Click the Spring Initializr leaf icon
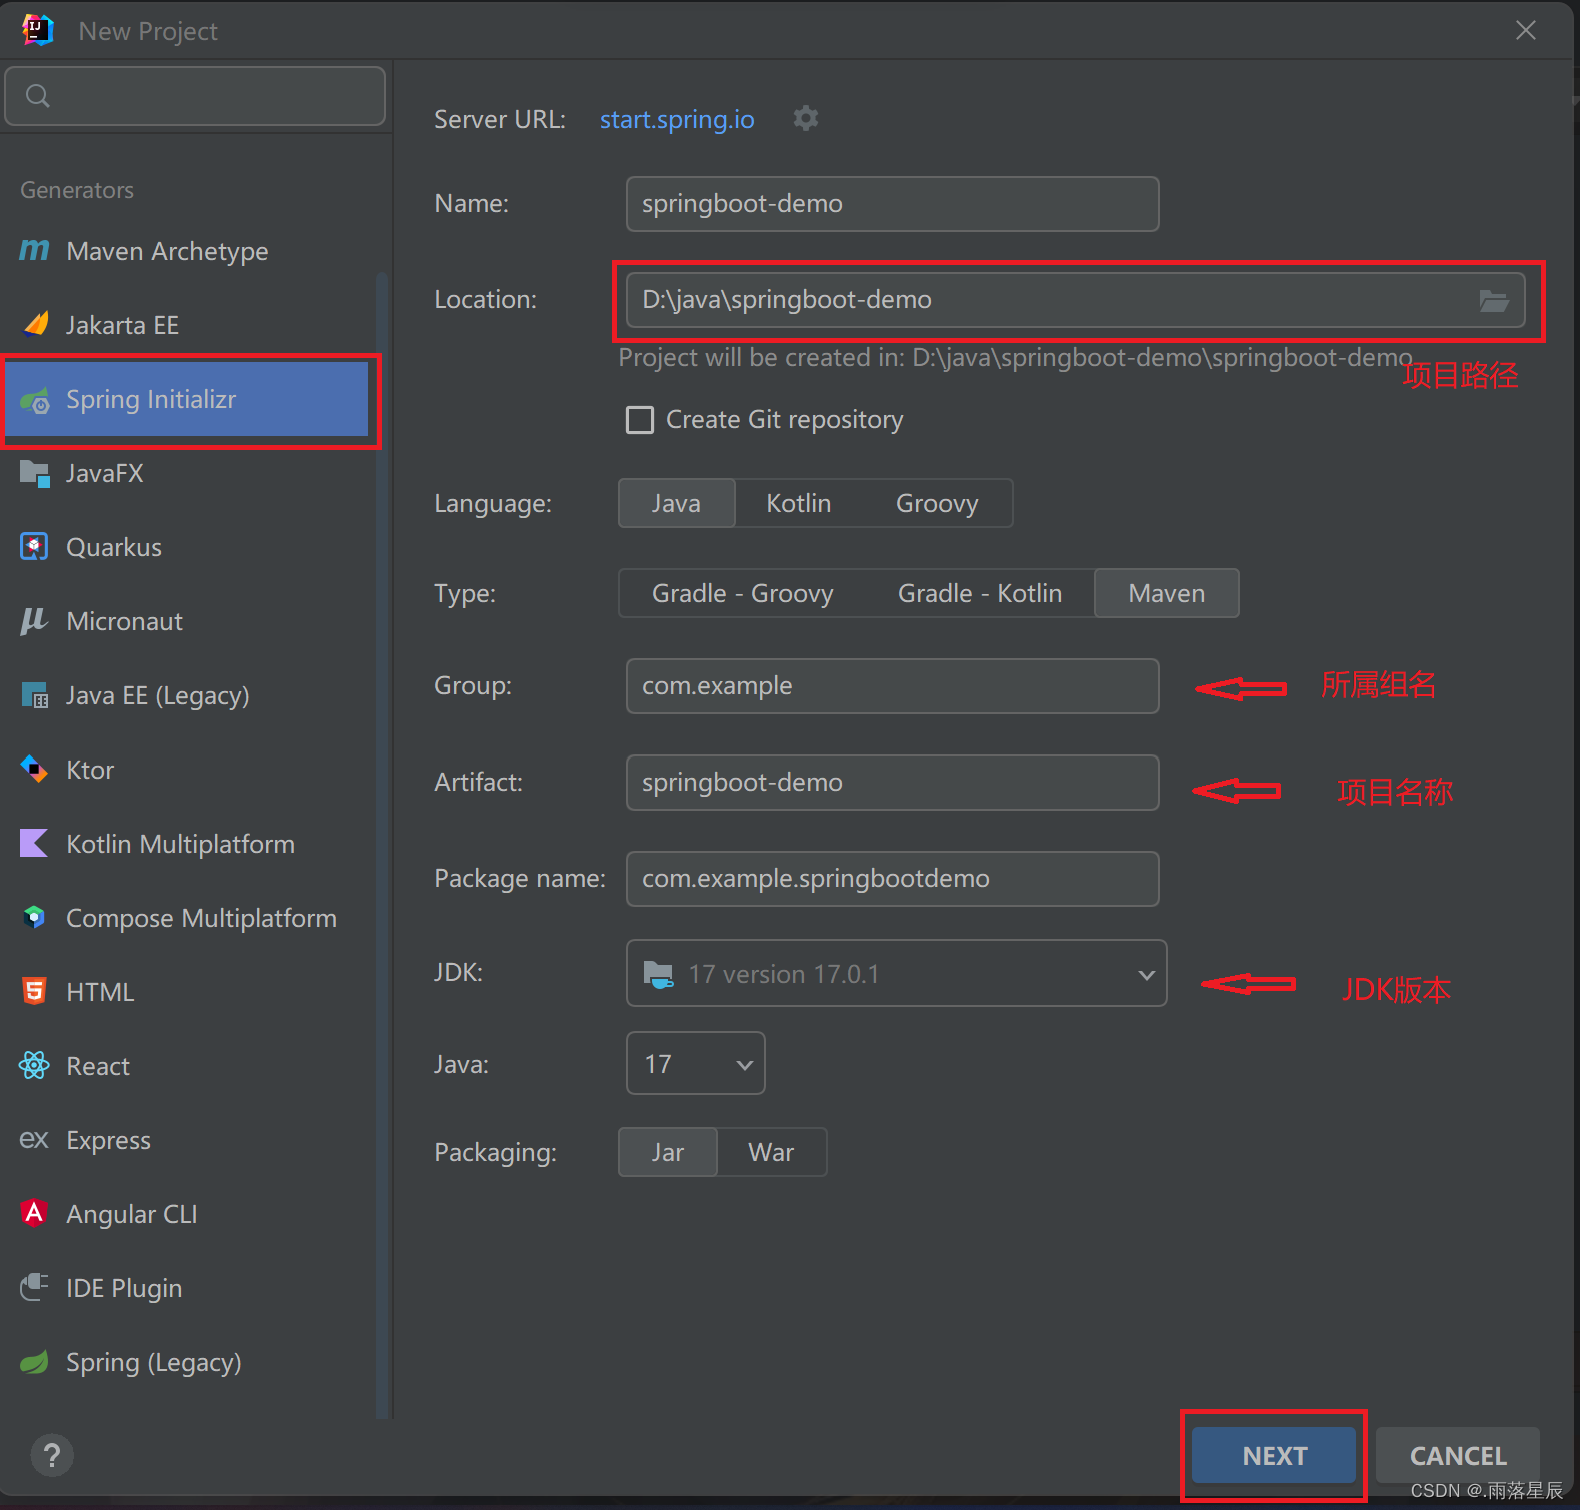 click(x=35, y=400)
